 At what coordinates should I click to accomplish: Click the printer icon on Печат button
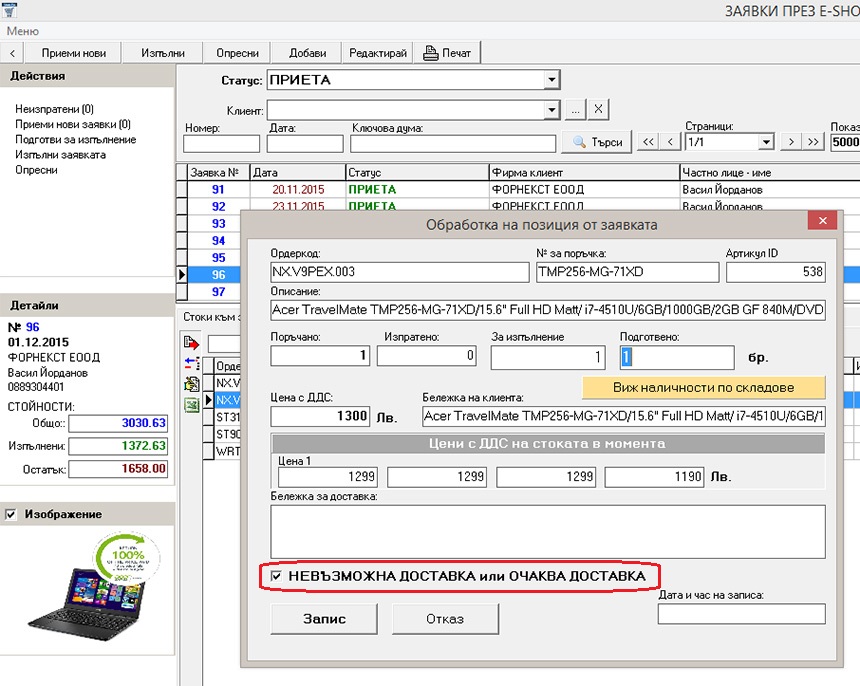point(431,53)
